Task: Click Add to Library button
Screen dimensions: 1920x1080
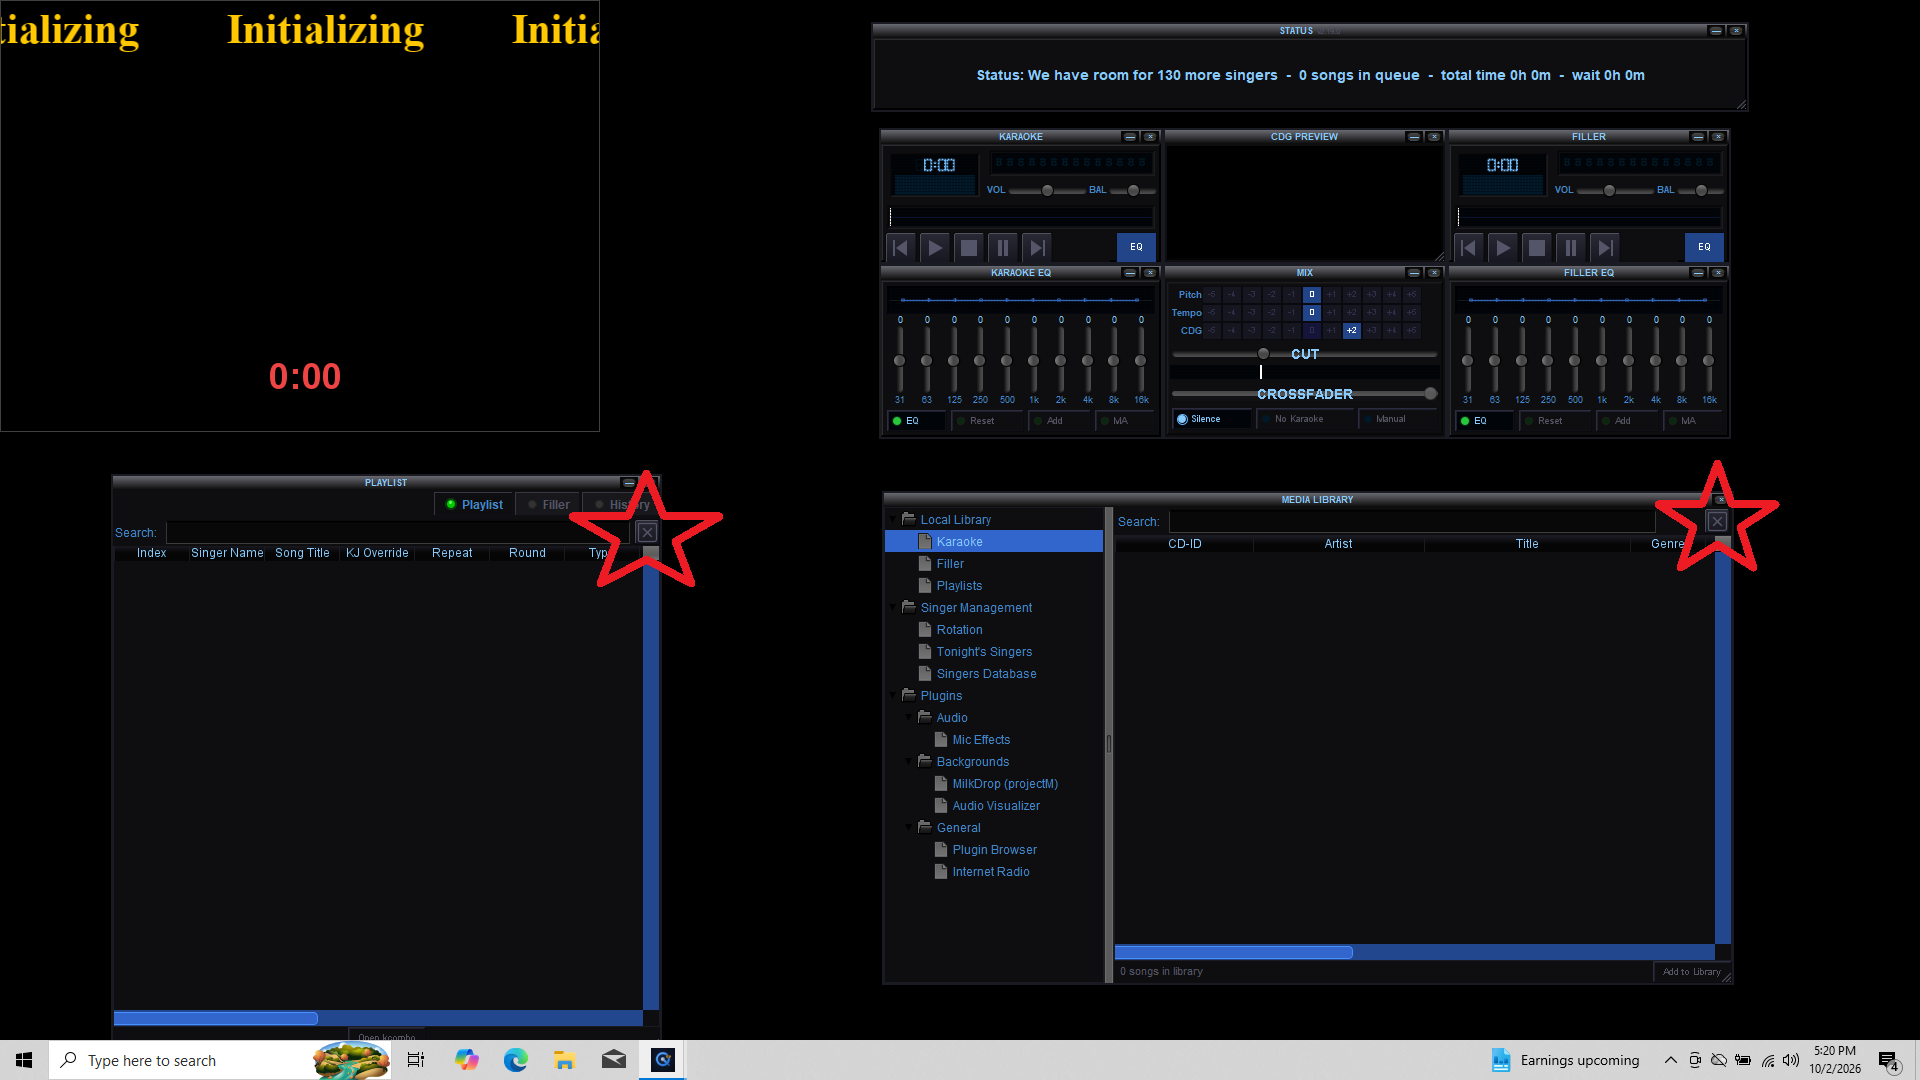Action: point(1691,972)
